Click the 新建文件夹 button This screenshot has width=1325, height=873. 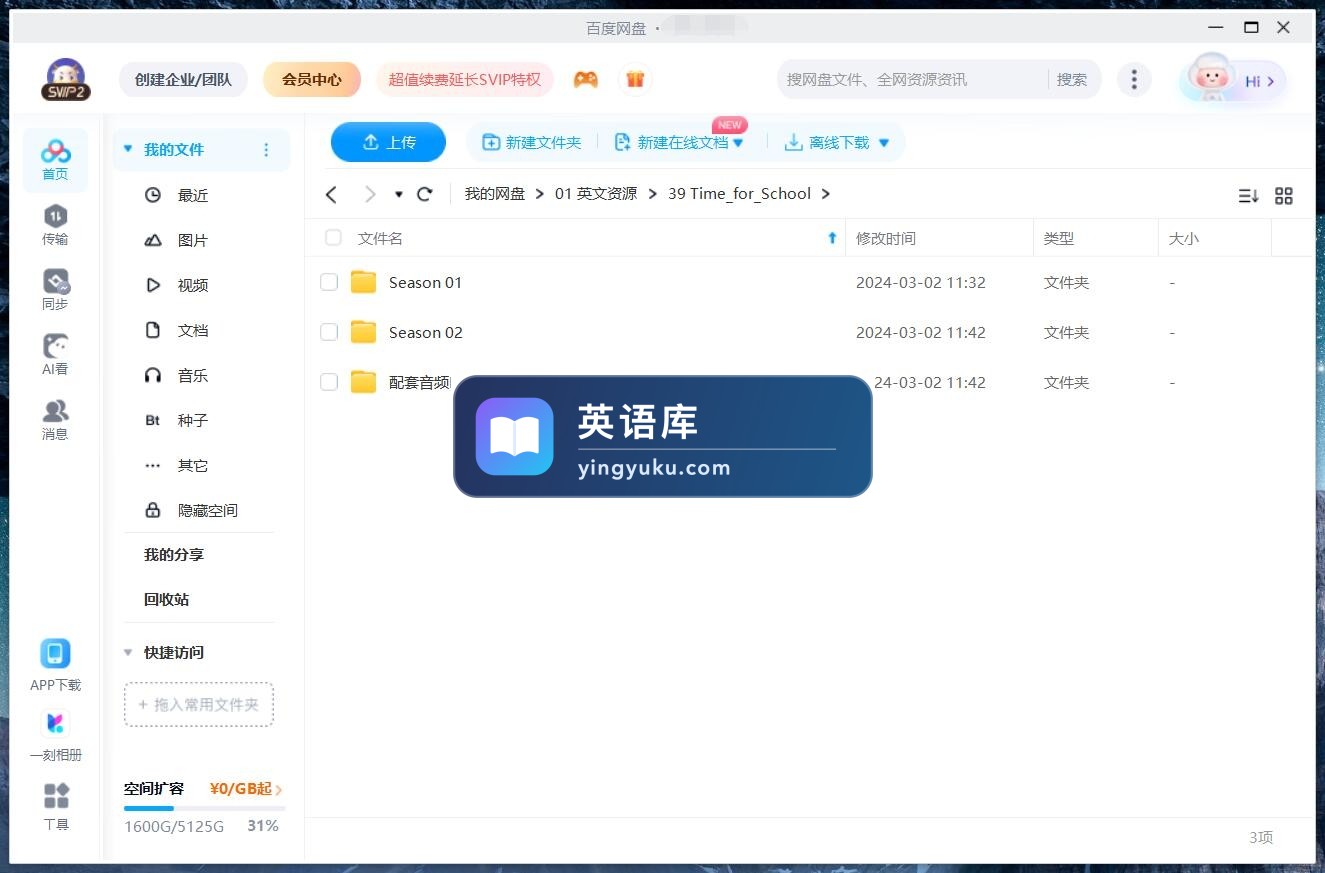532,143
